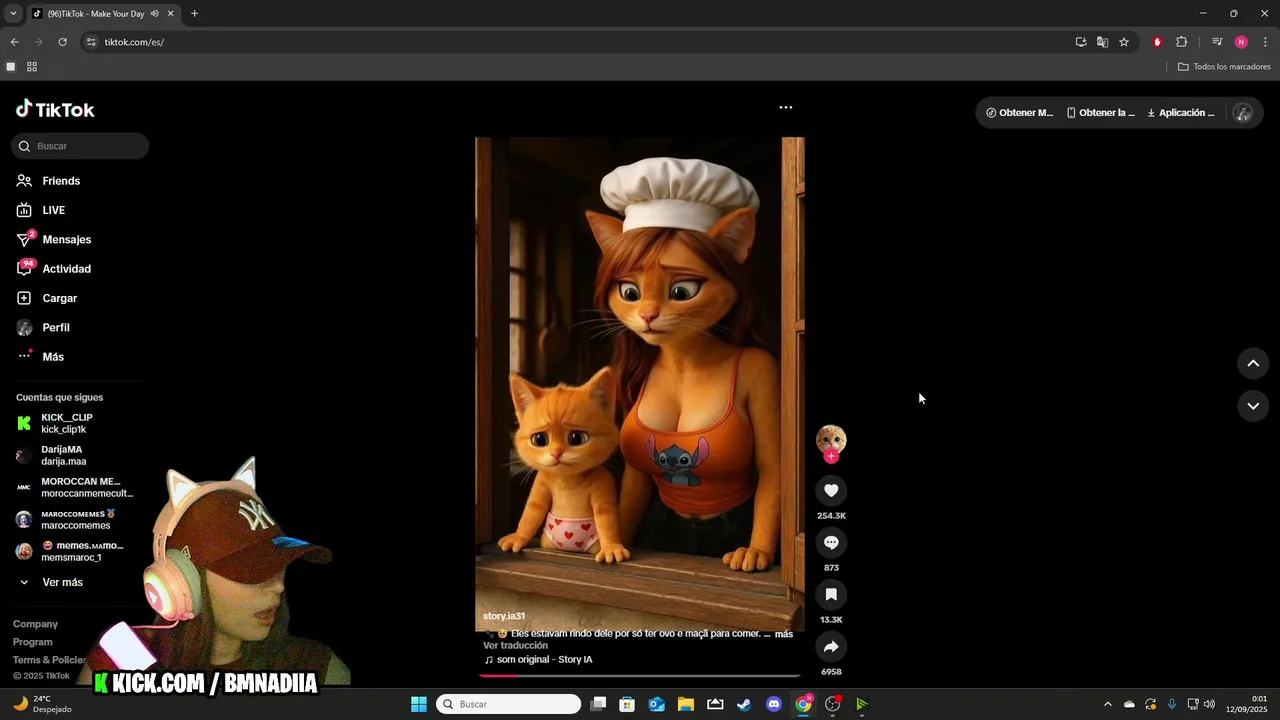Image resolution: width=1280 pixels, height=720 pixels.
Task: Go back in the browser
Action: point(14,42)
